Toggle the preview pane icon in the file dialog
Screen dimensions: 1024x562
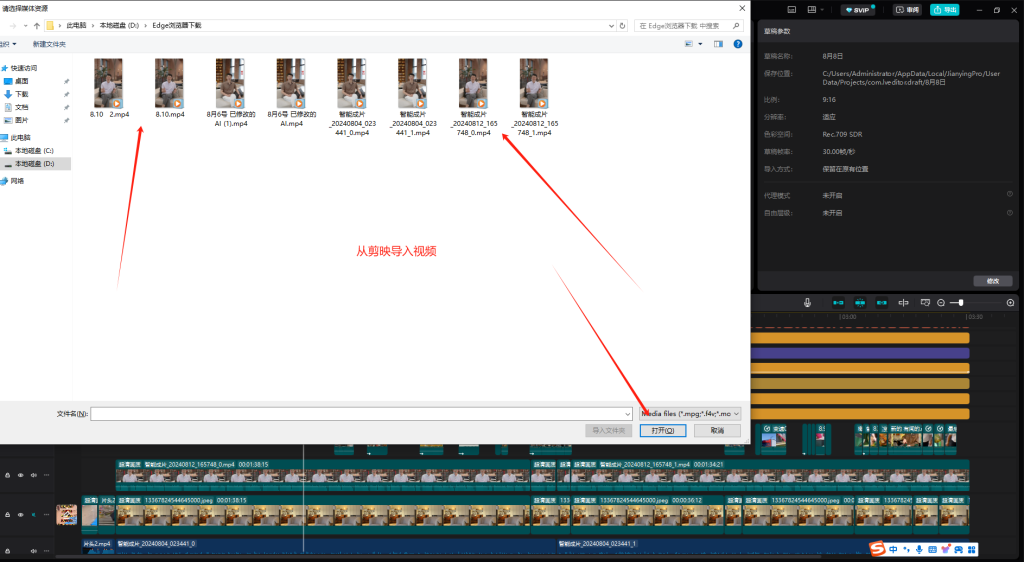[718, 44]
